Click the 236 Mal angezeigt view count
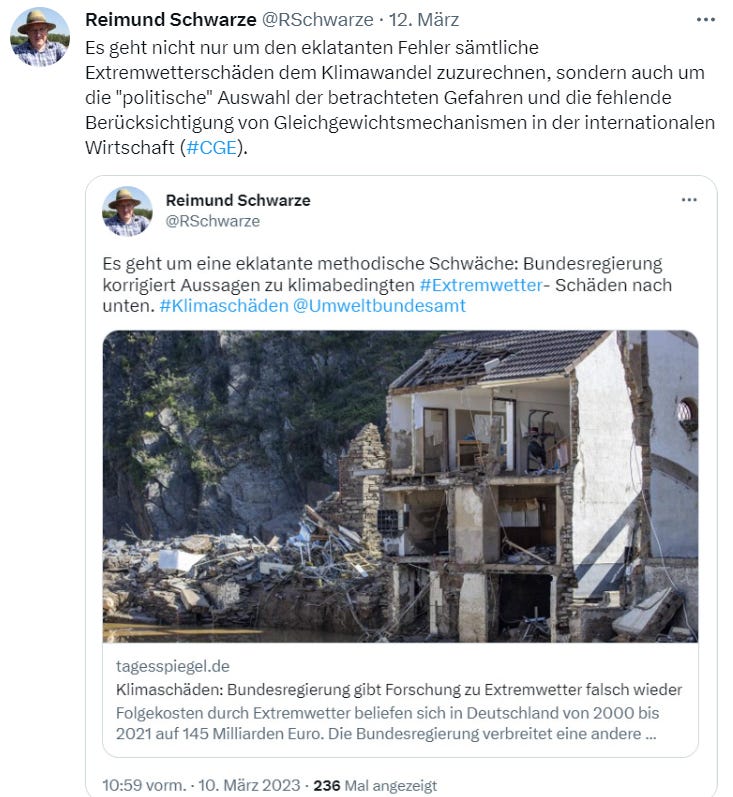Screen dimensions: 733x797 click(375, 785)
